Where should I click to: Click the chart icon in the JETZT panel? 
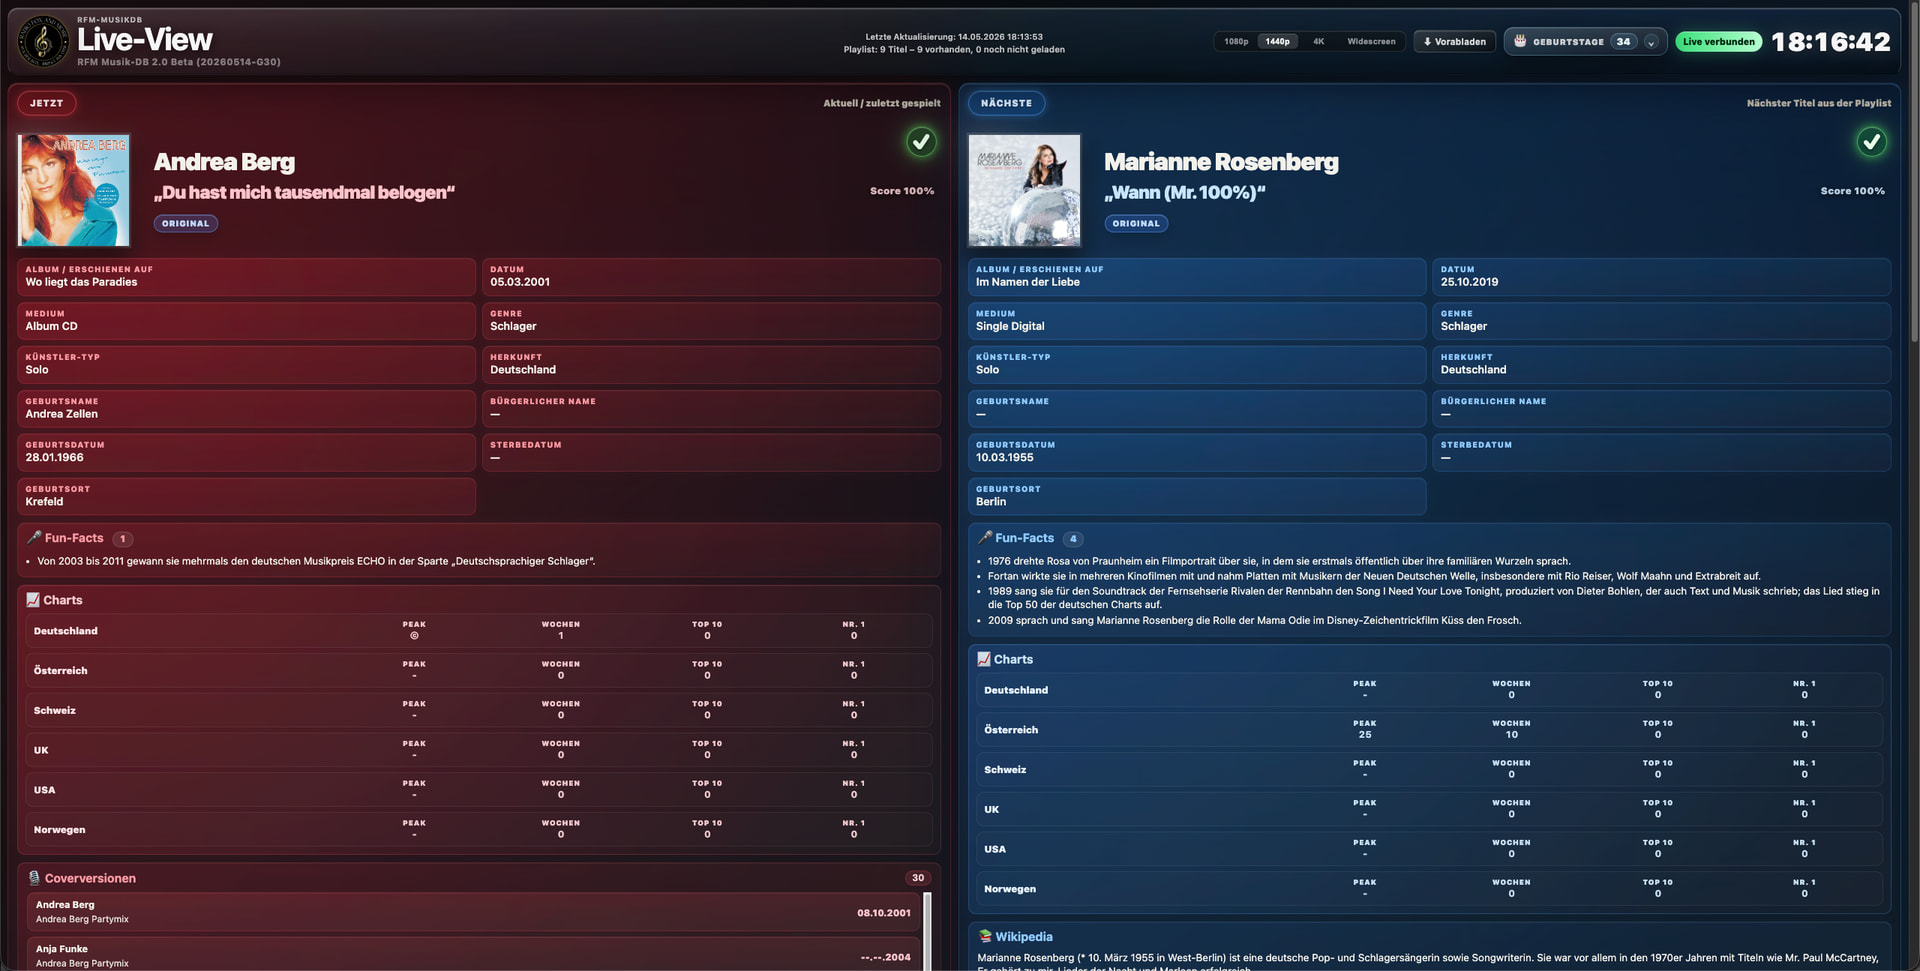[x=33, y=600]
